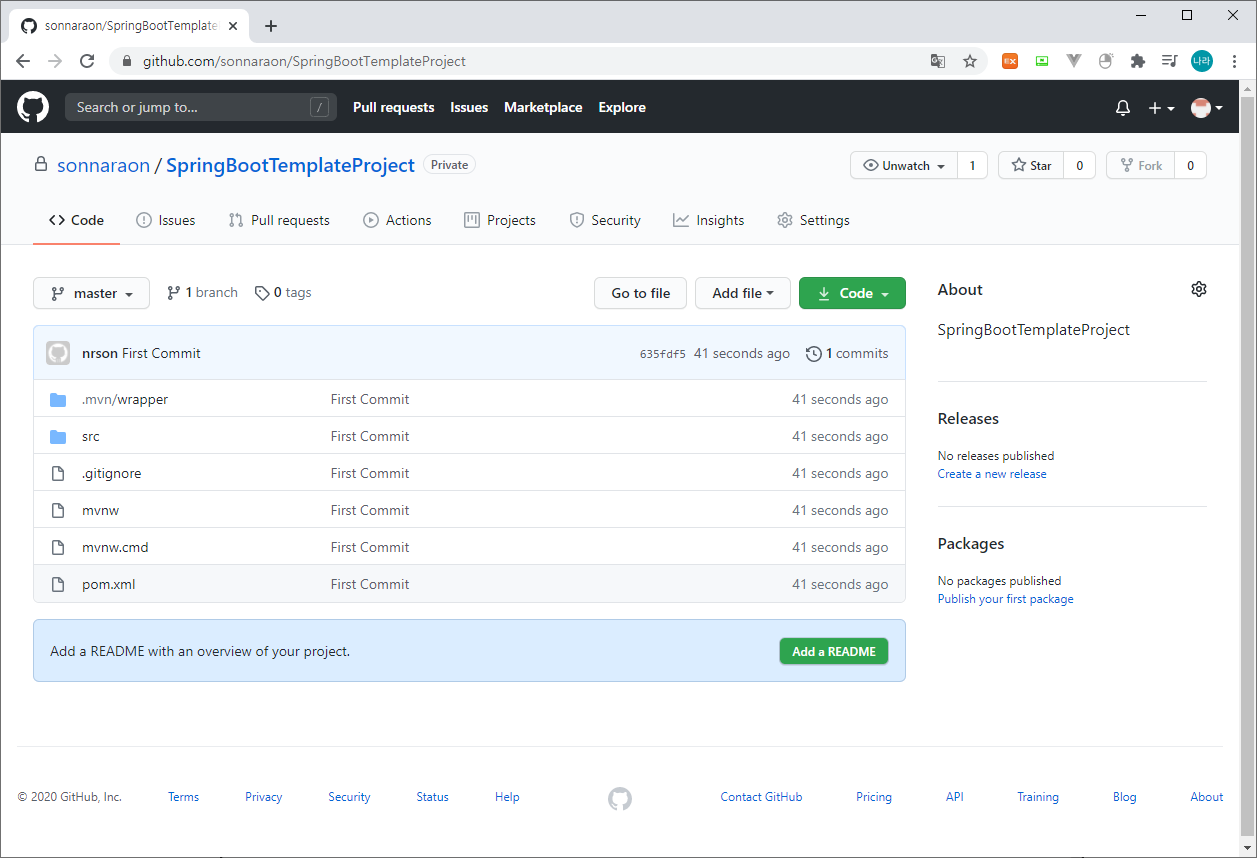Click Explore in the top navigation
Screen dimensions: 1257x858
coord(622,107)
